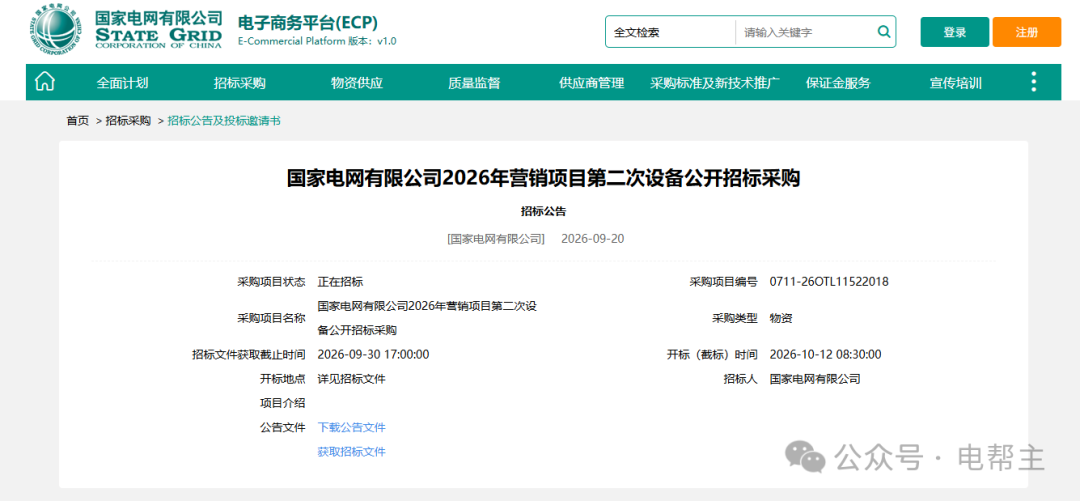Image resolution: width=1080 pixels, height=501 pixels.
Task: Open the 供应商管理 menu
Action: click(592, 83)
